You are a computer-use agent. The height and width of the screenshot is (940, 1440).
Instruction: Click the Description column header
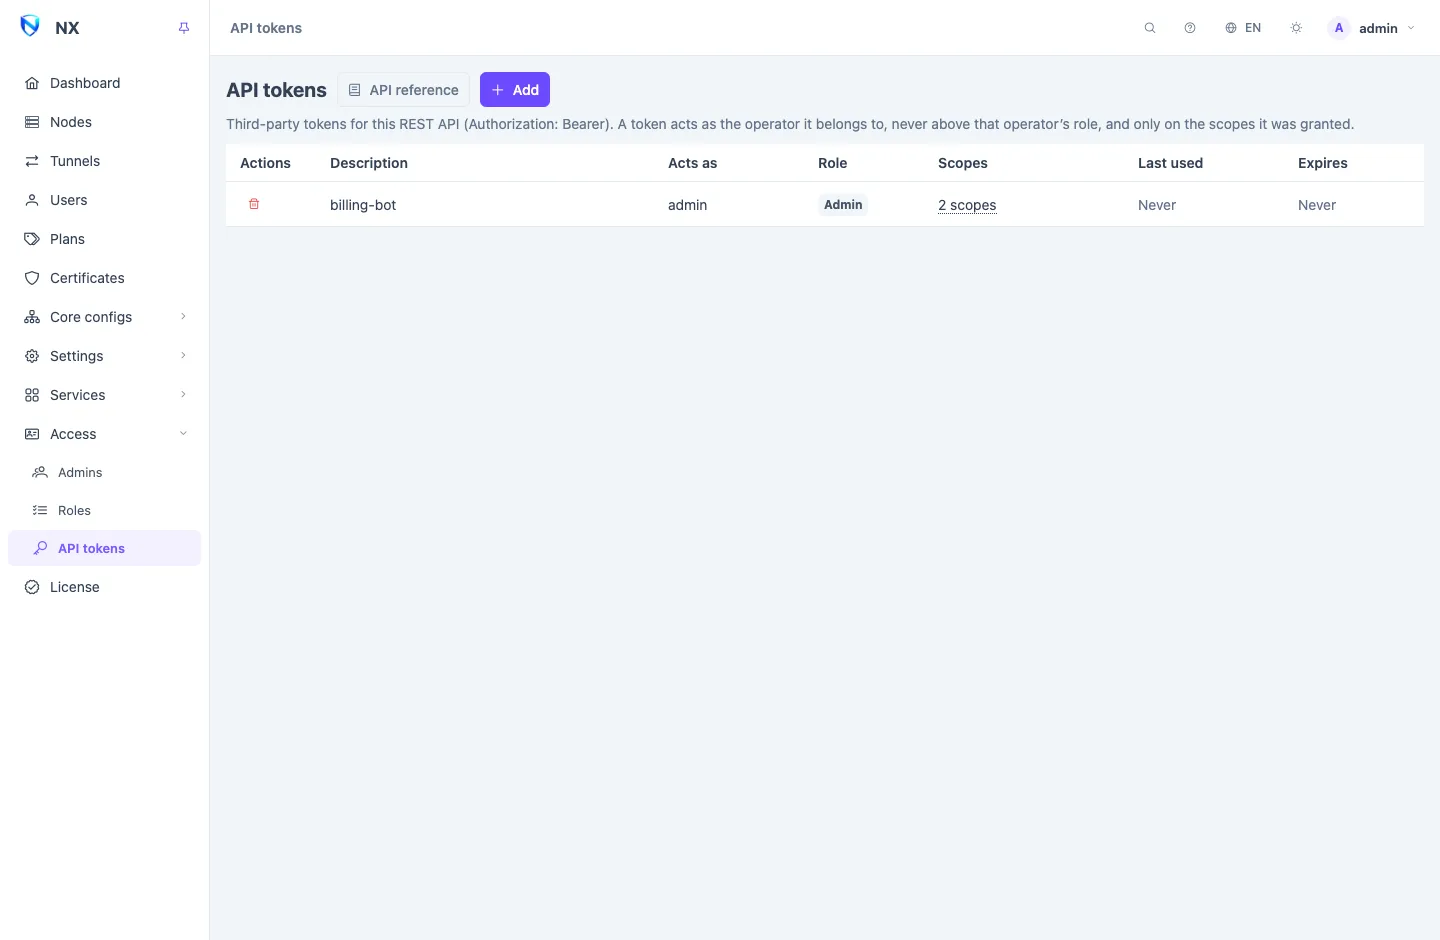(369, 163)
